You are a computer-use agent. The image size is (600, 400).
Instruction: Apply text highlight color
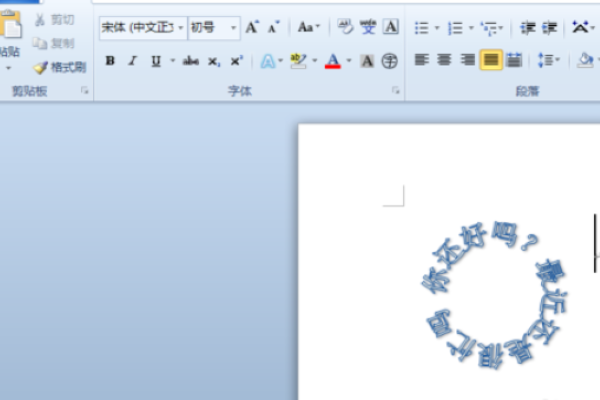[298, 61]
